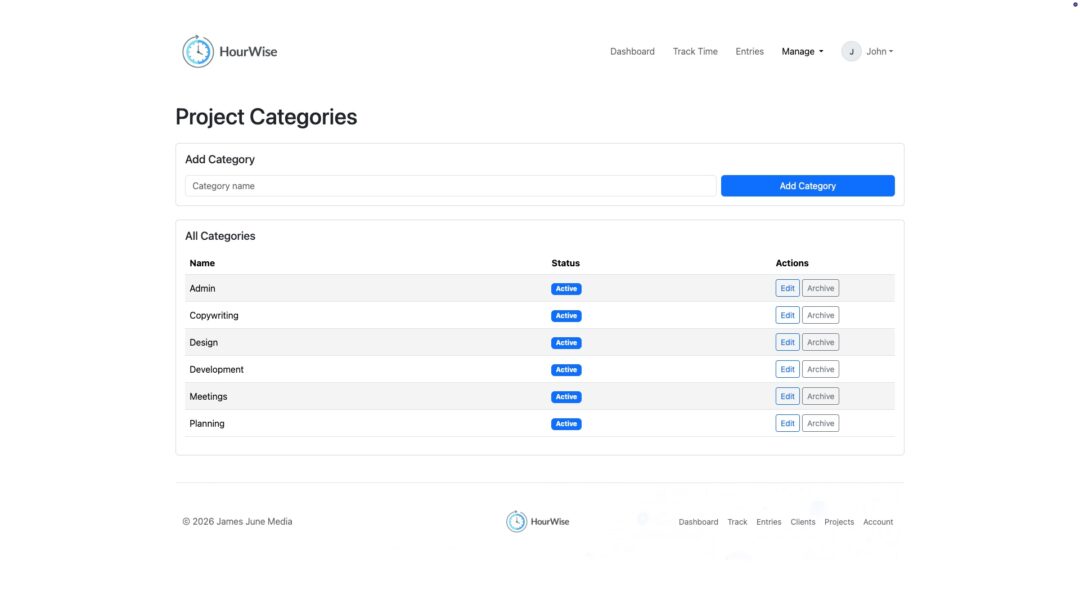Edit the Development category
1080x608 pixels.
(x=787, y=370)
